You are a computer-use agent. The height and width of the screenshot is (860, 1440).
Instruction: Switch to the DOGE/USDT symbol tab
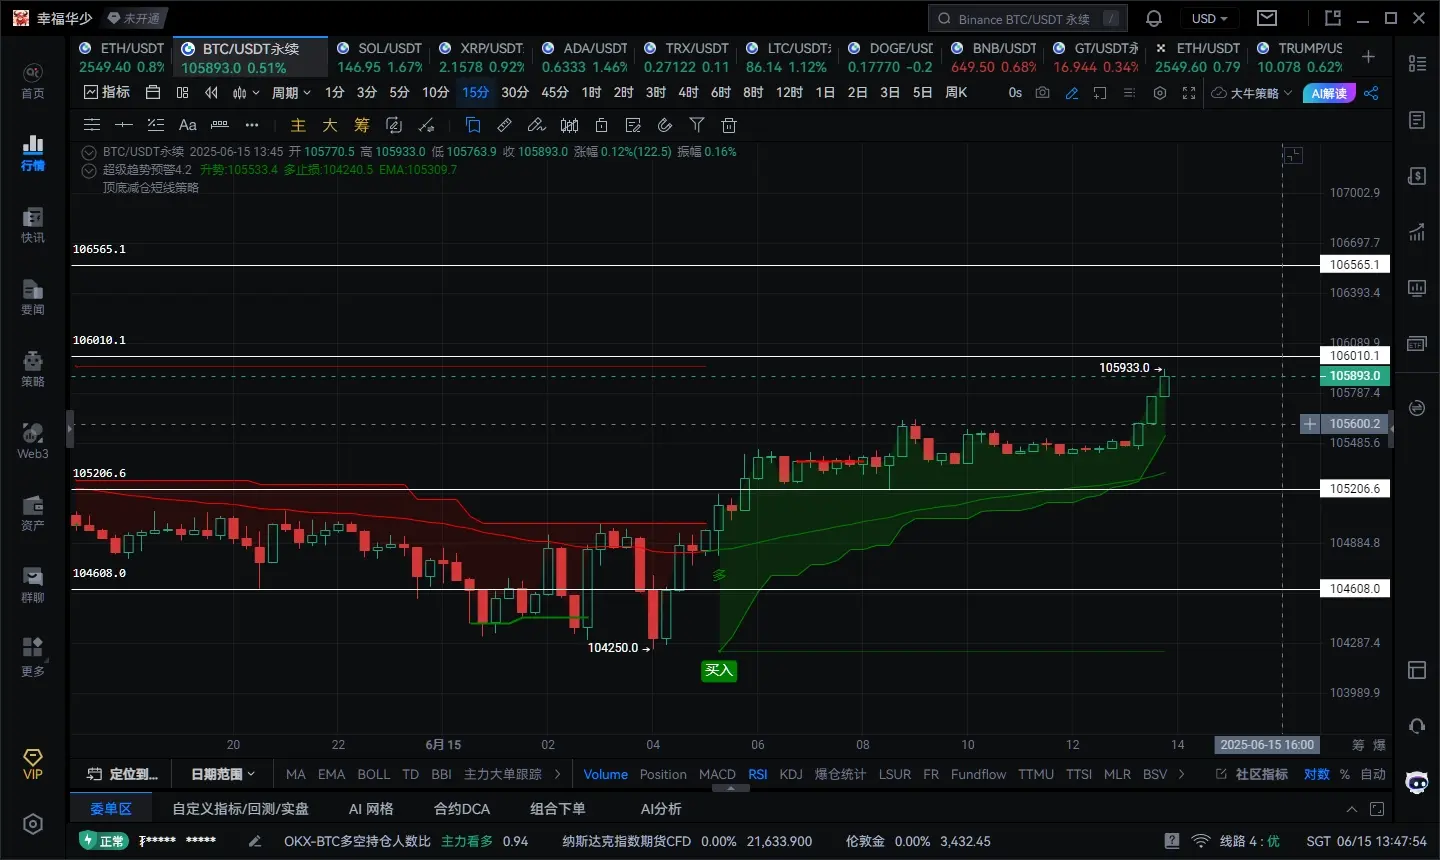point(889,57)
